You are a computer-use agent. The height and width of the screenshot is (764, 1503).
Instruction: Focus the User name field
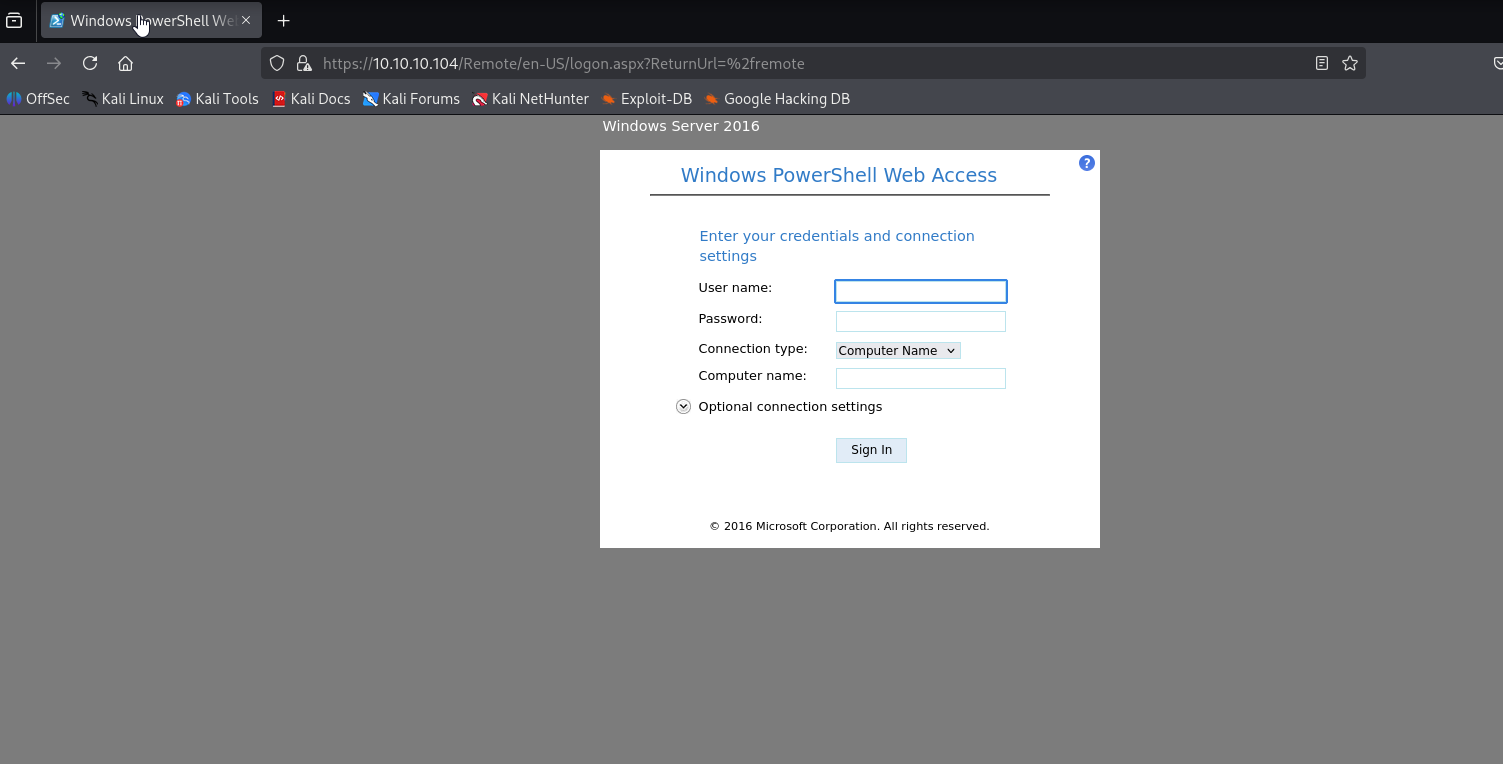921,291
